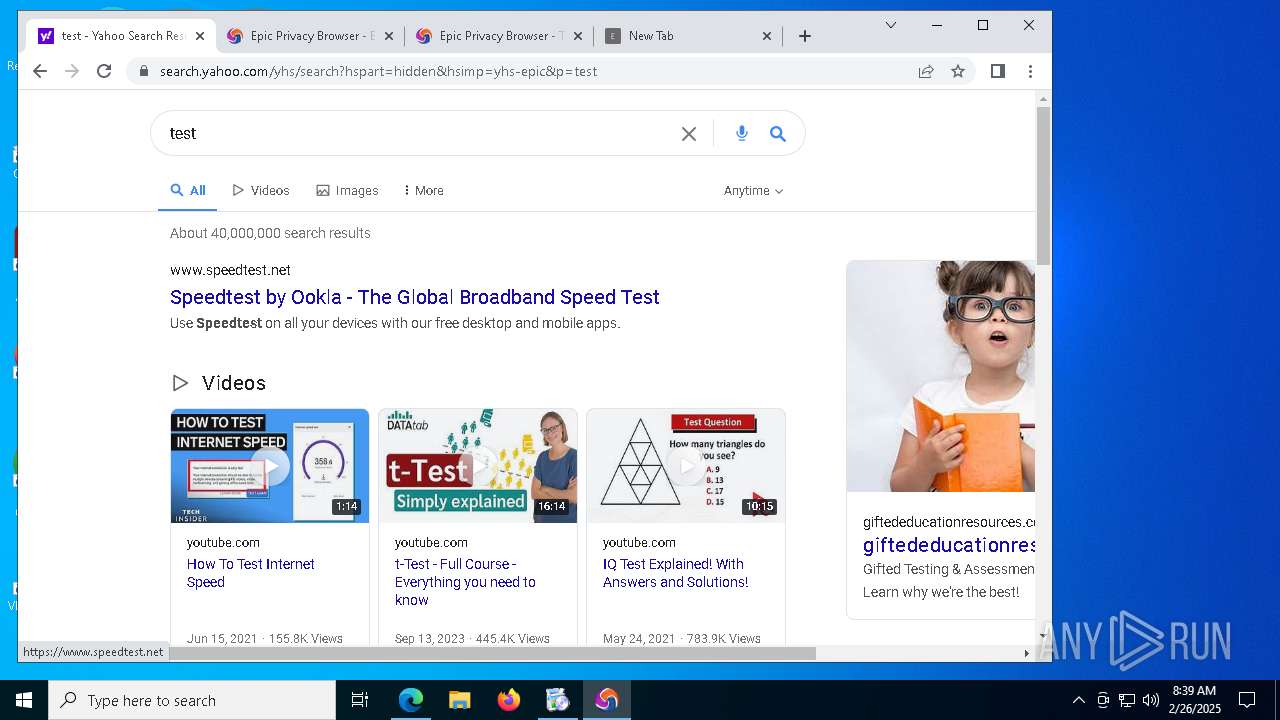This screenshot has height=720, width=1280.
Task: Clear the Yahoo search box text
Action: [x=689, y=134]
